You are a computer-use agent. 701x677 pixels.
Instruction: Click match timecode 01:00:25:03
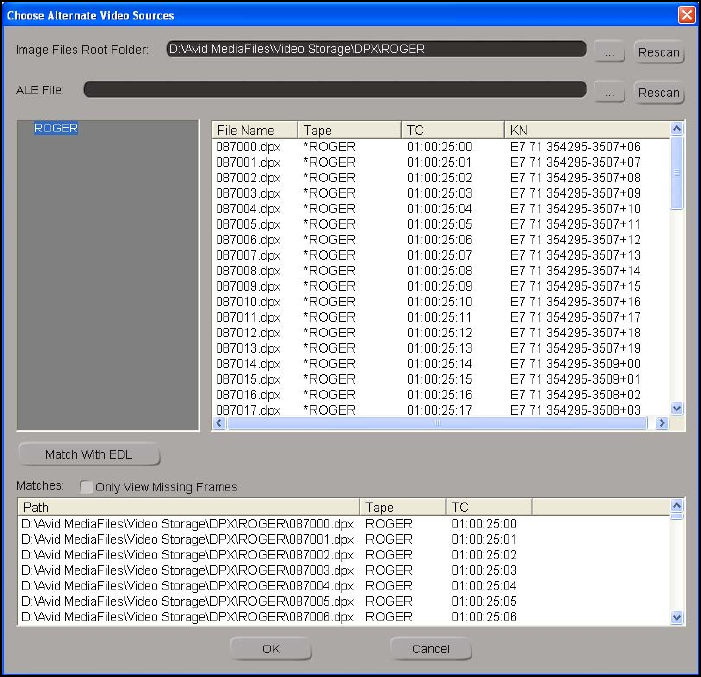484,570
